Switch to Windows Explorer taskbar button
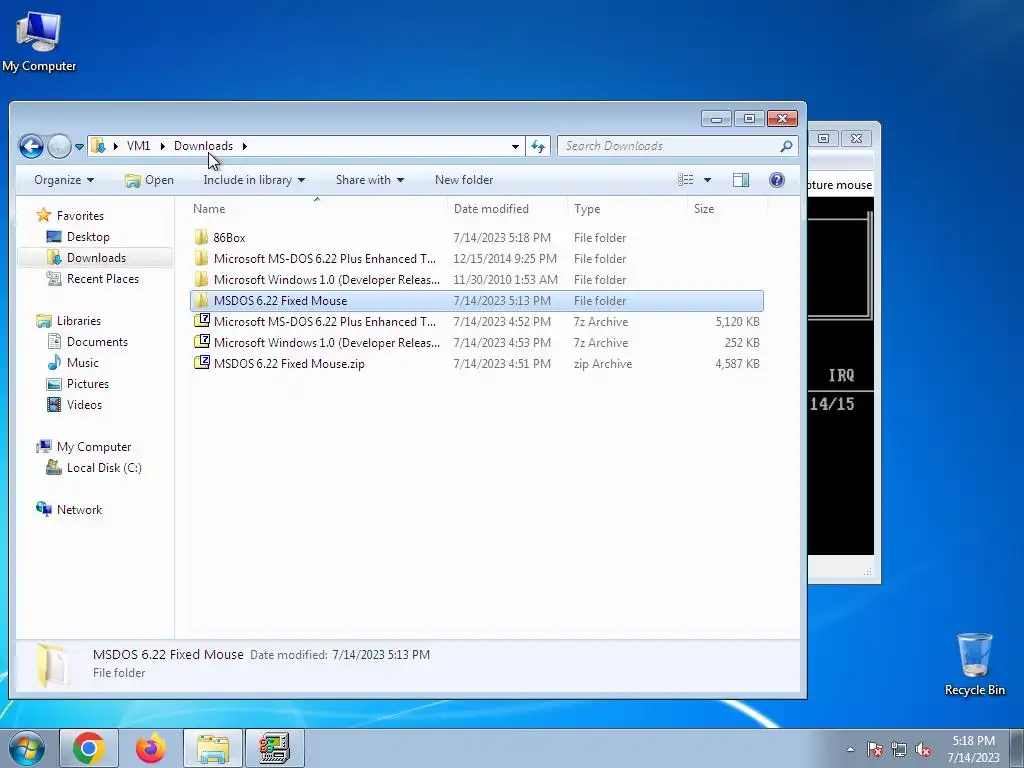Screen dimensions: 1024x768 tap(213, 748)
